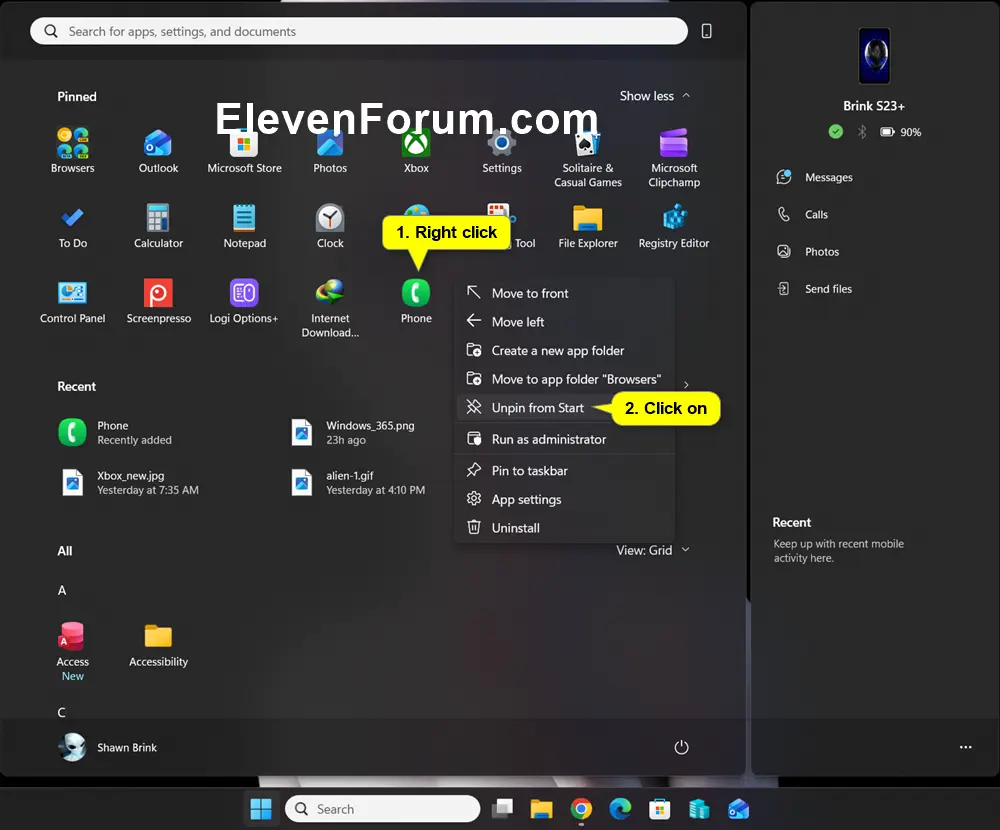Open Notepad from pinned apps

pyautogui.click(x=244, y=226)
